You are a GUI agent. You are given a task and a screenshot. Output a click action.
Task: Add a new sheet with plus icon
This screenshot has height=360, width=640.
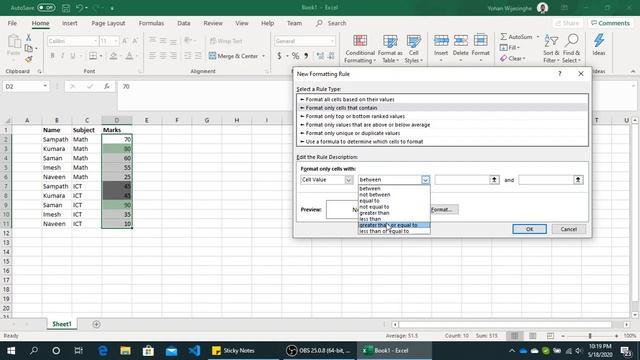coord(96,324)
